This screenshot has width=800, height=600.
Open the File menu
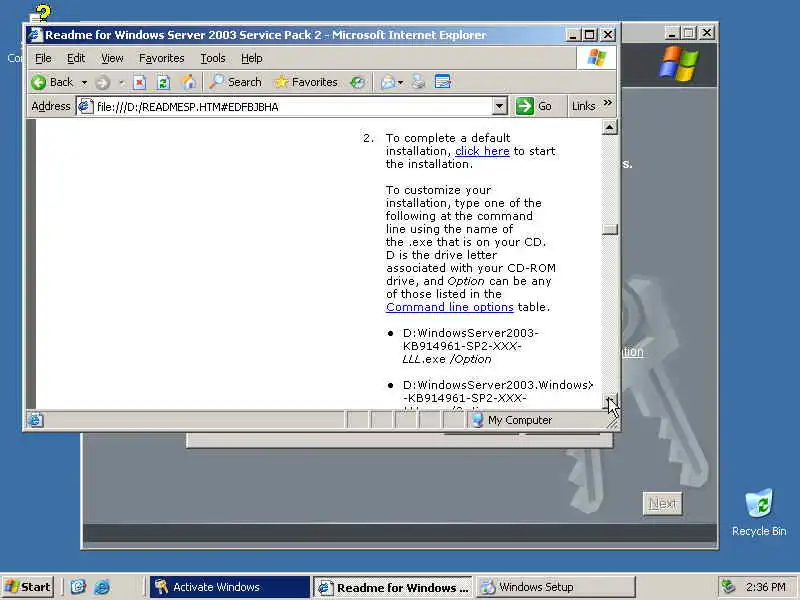click(x=43, y=58)
